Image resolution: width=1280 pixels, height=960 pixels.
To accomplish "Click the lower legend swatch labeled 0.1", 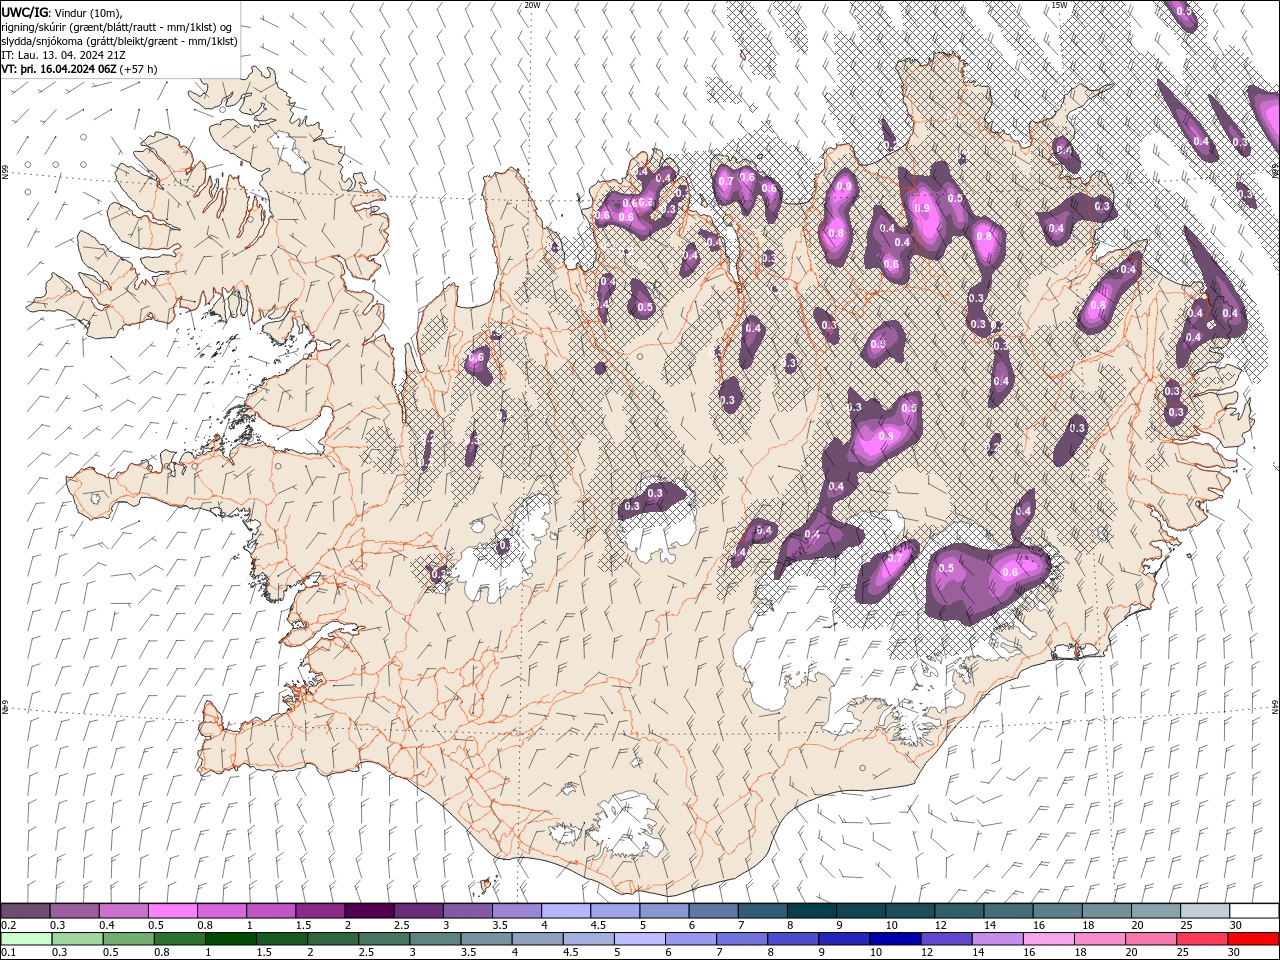I will coord(26,939).
